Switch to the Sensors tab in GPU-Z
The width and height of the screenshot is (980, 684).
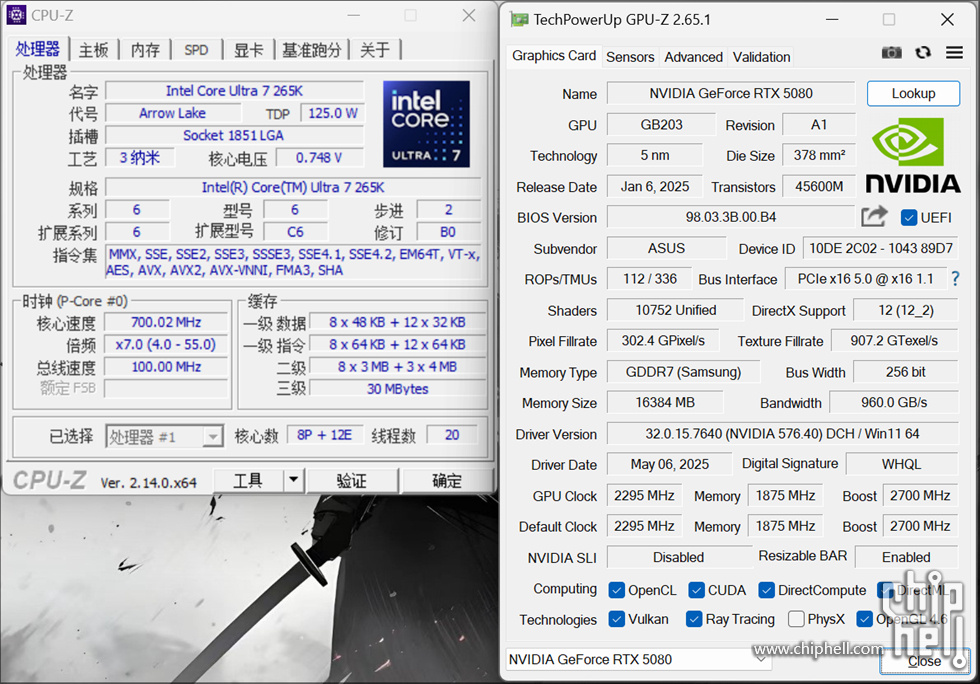630,57
